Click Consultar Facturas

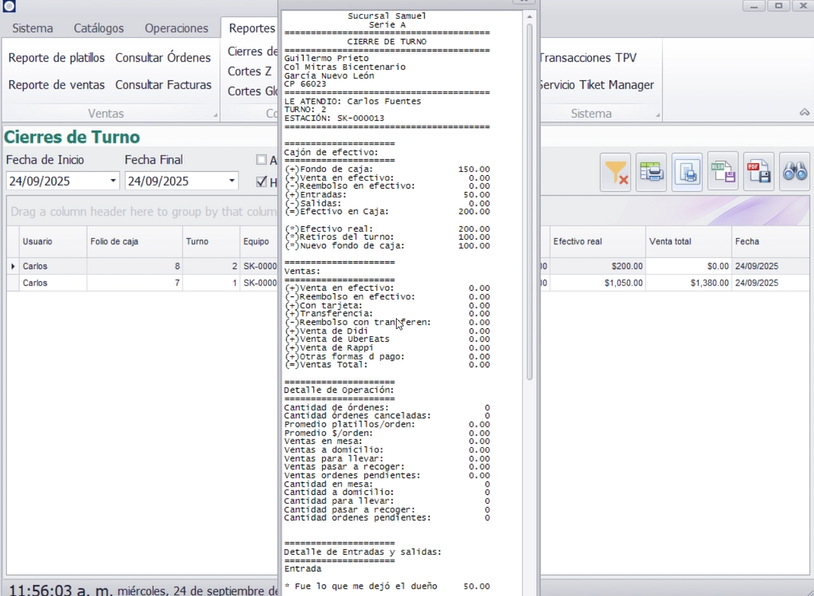(x=163, y=85)
